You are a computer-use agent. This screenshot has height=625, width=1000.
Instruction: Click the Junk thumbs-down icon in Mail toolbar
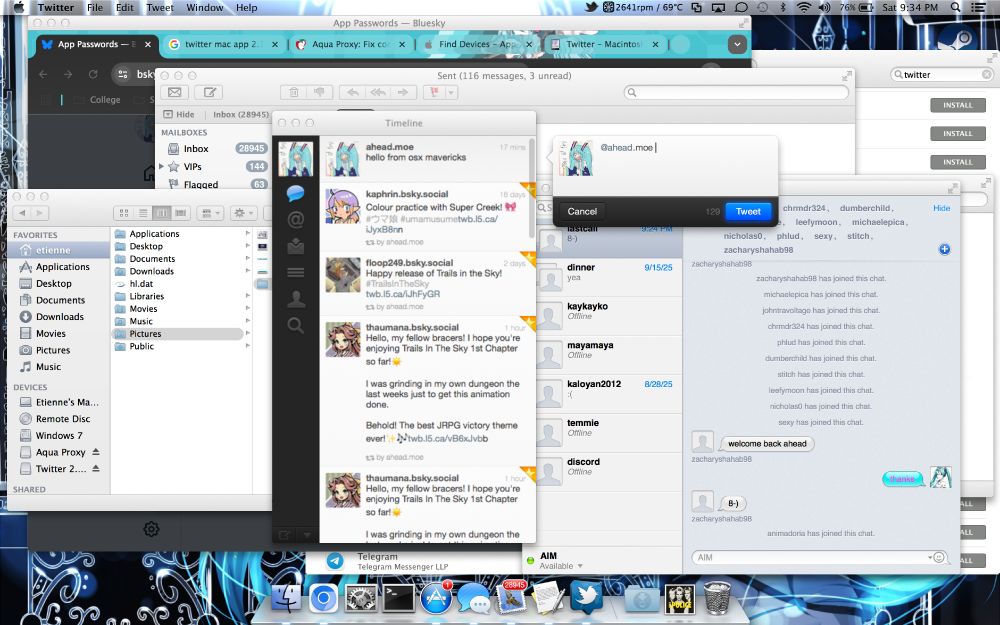coord(319,92)
